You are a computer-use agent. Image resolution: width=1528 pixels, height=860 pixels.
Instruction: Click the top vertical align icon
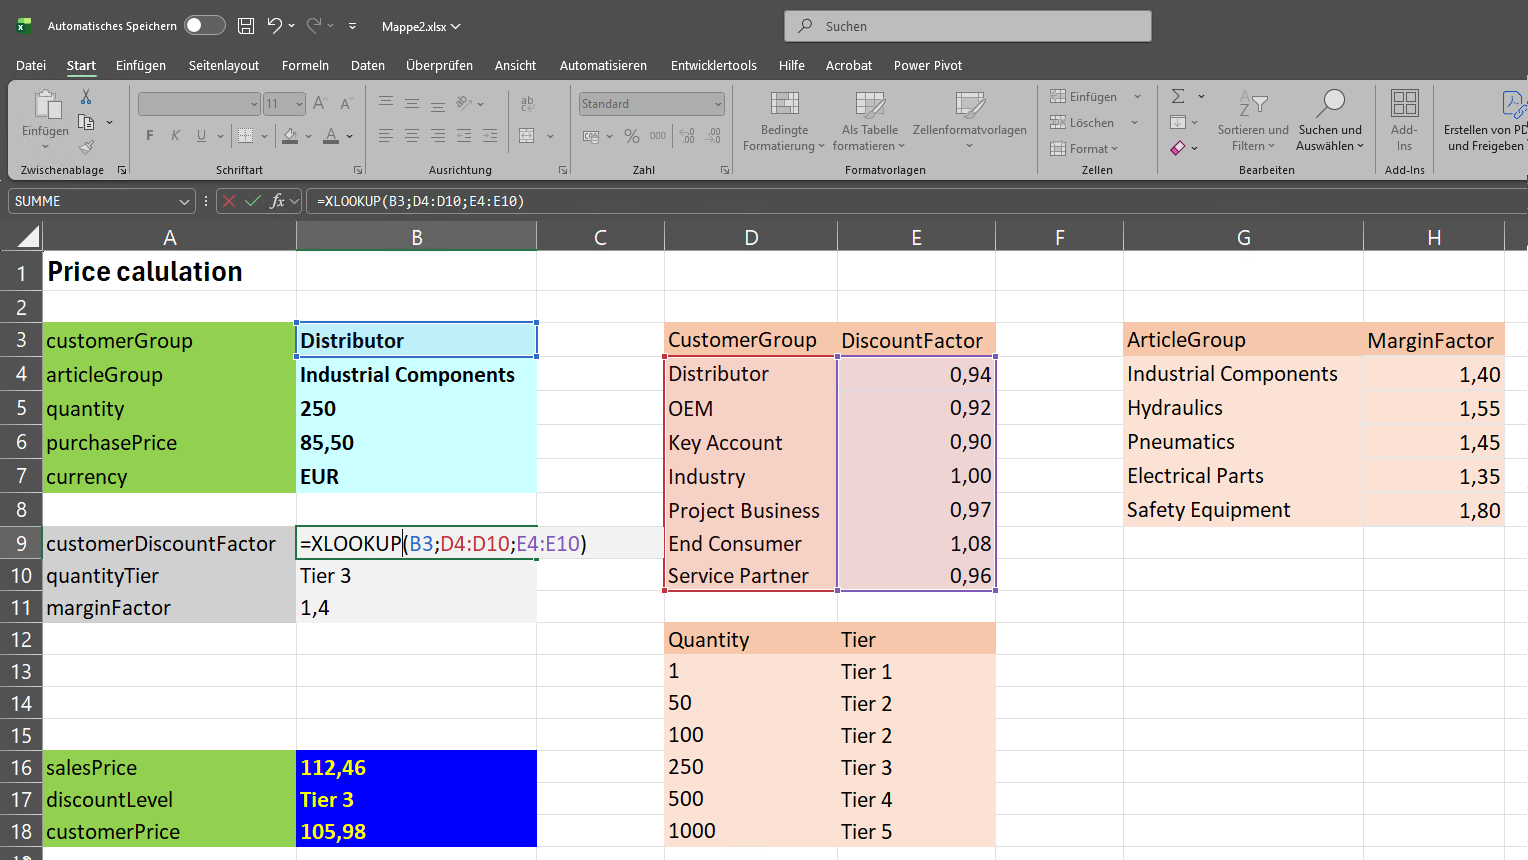(386, 103)
